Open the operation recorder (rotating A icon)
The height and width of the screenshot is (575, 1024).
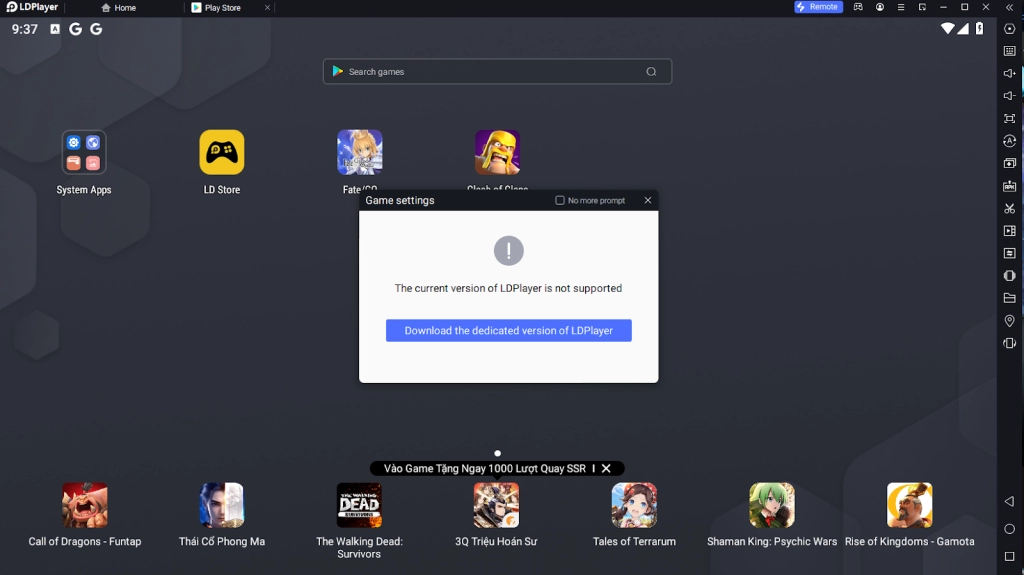point(1010,140)
